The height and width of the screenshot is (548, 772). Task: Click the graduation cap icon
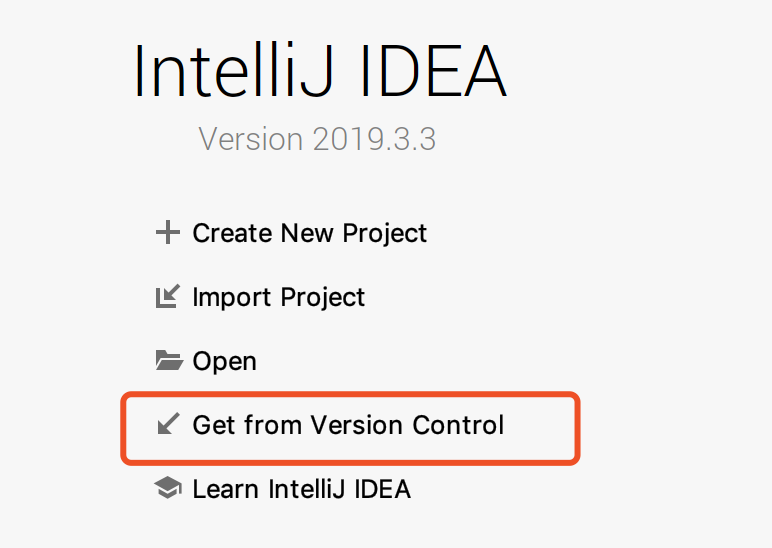coord(168,487)
